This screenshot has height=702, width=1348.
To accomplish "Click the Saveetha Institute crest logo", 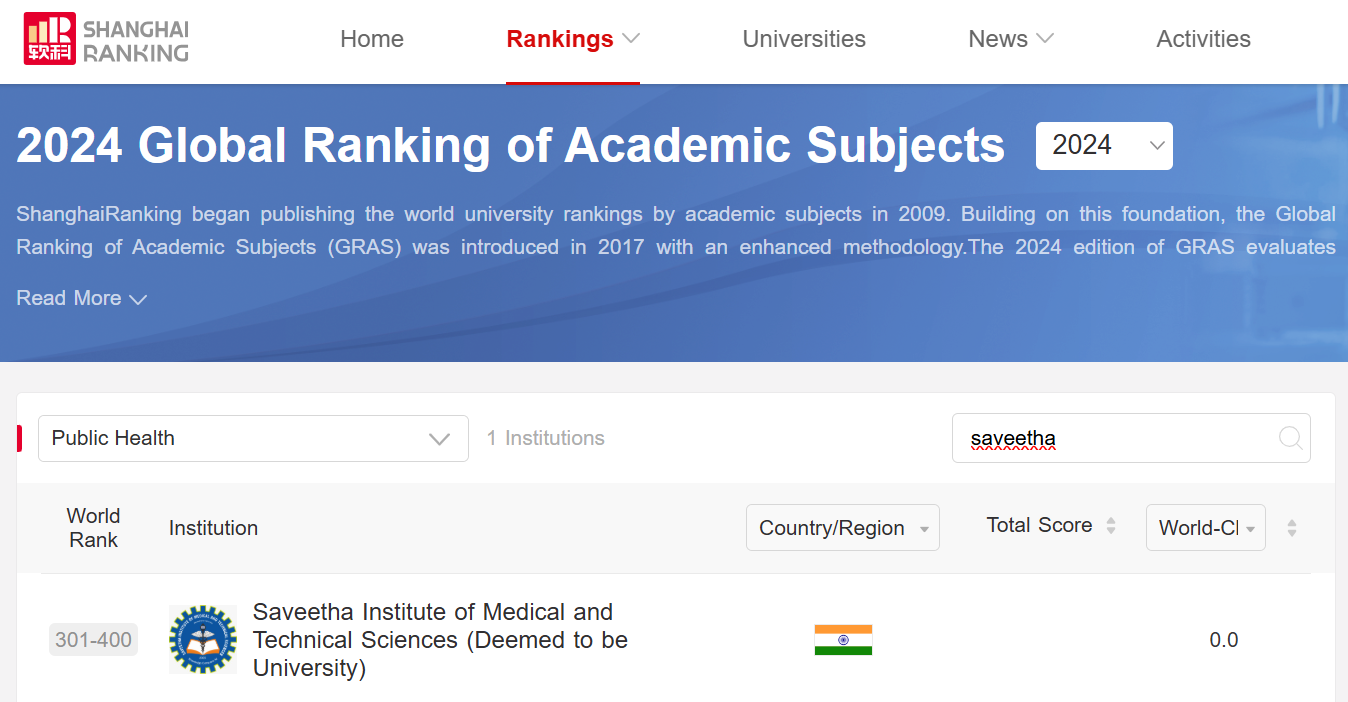I will tap(203, 639).
